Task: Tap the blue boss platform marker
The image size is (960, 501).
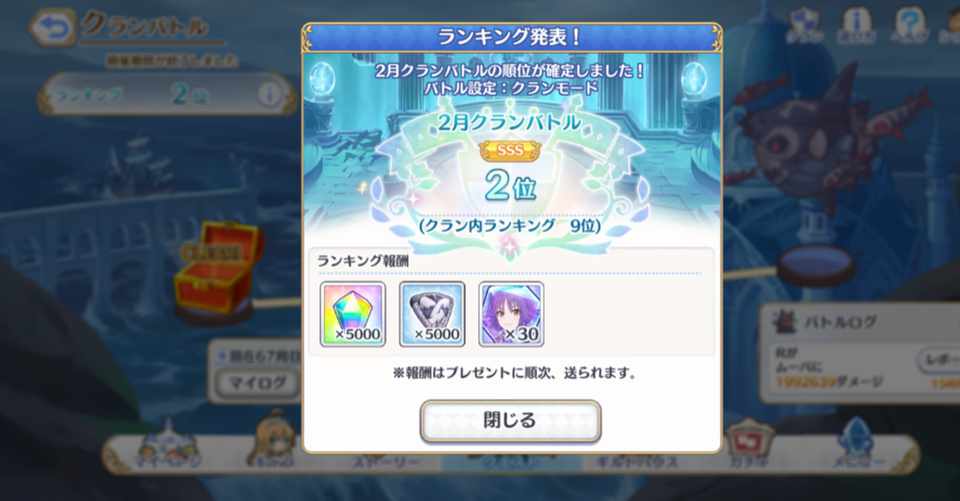Action: [816, 267]
